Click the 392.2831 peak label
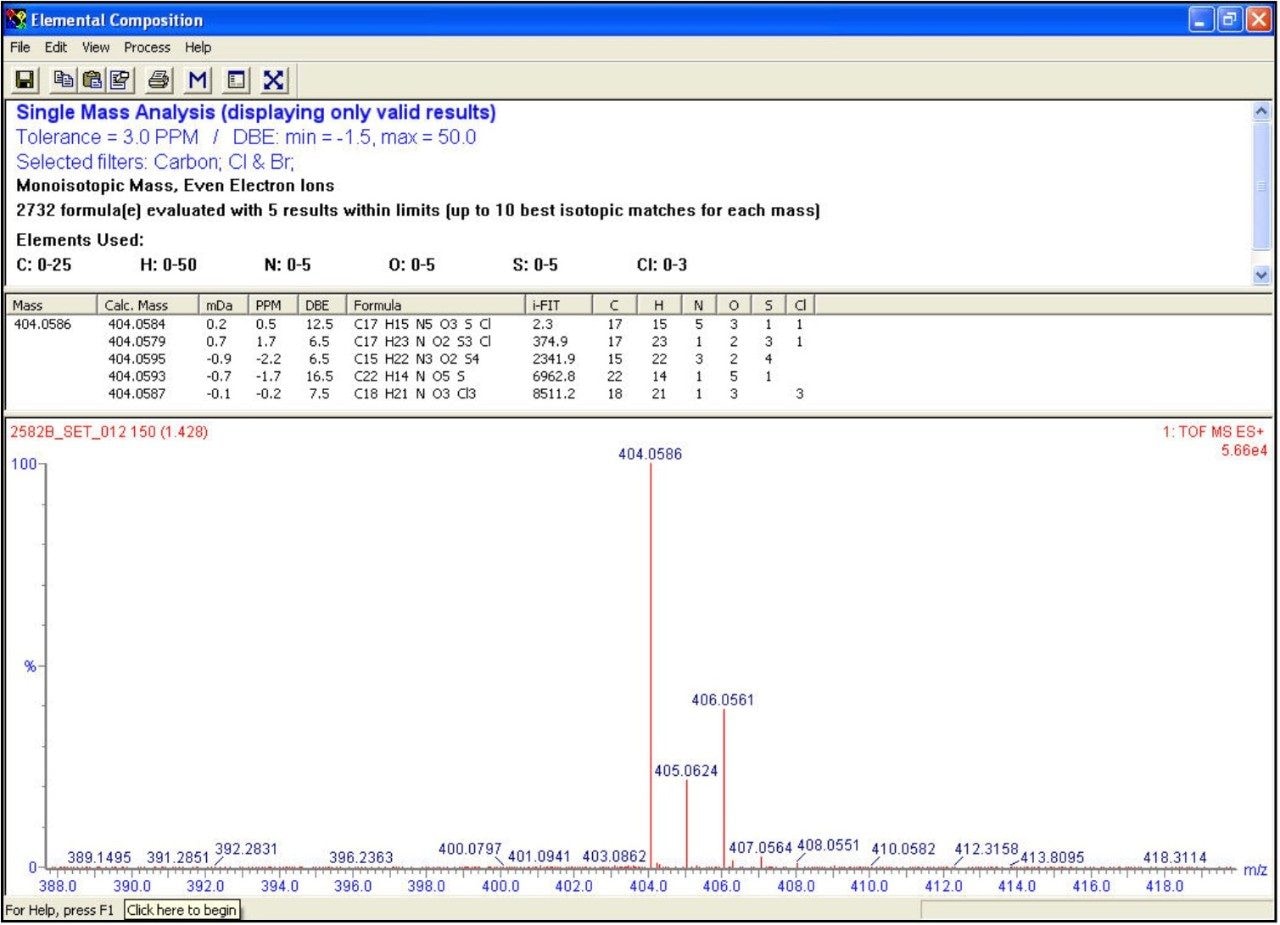 (x=247, y=848)
